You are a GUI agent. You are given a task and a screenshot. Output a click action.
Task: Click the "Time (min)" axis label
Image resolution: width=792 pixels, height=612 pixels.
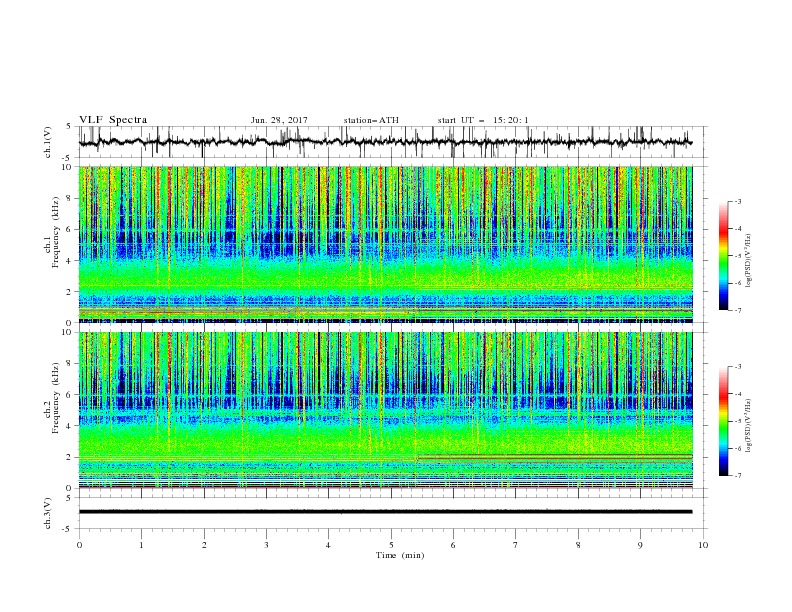click(x=400, y=555)
